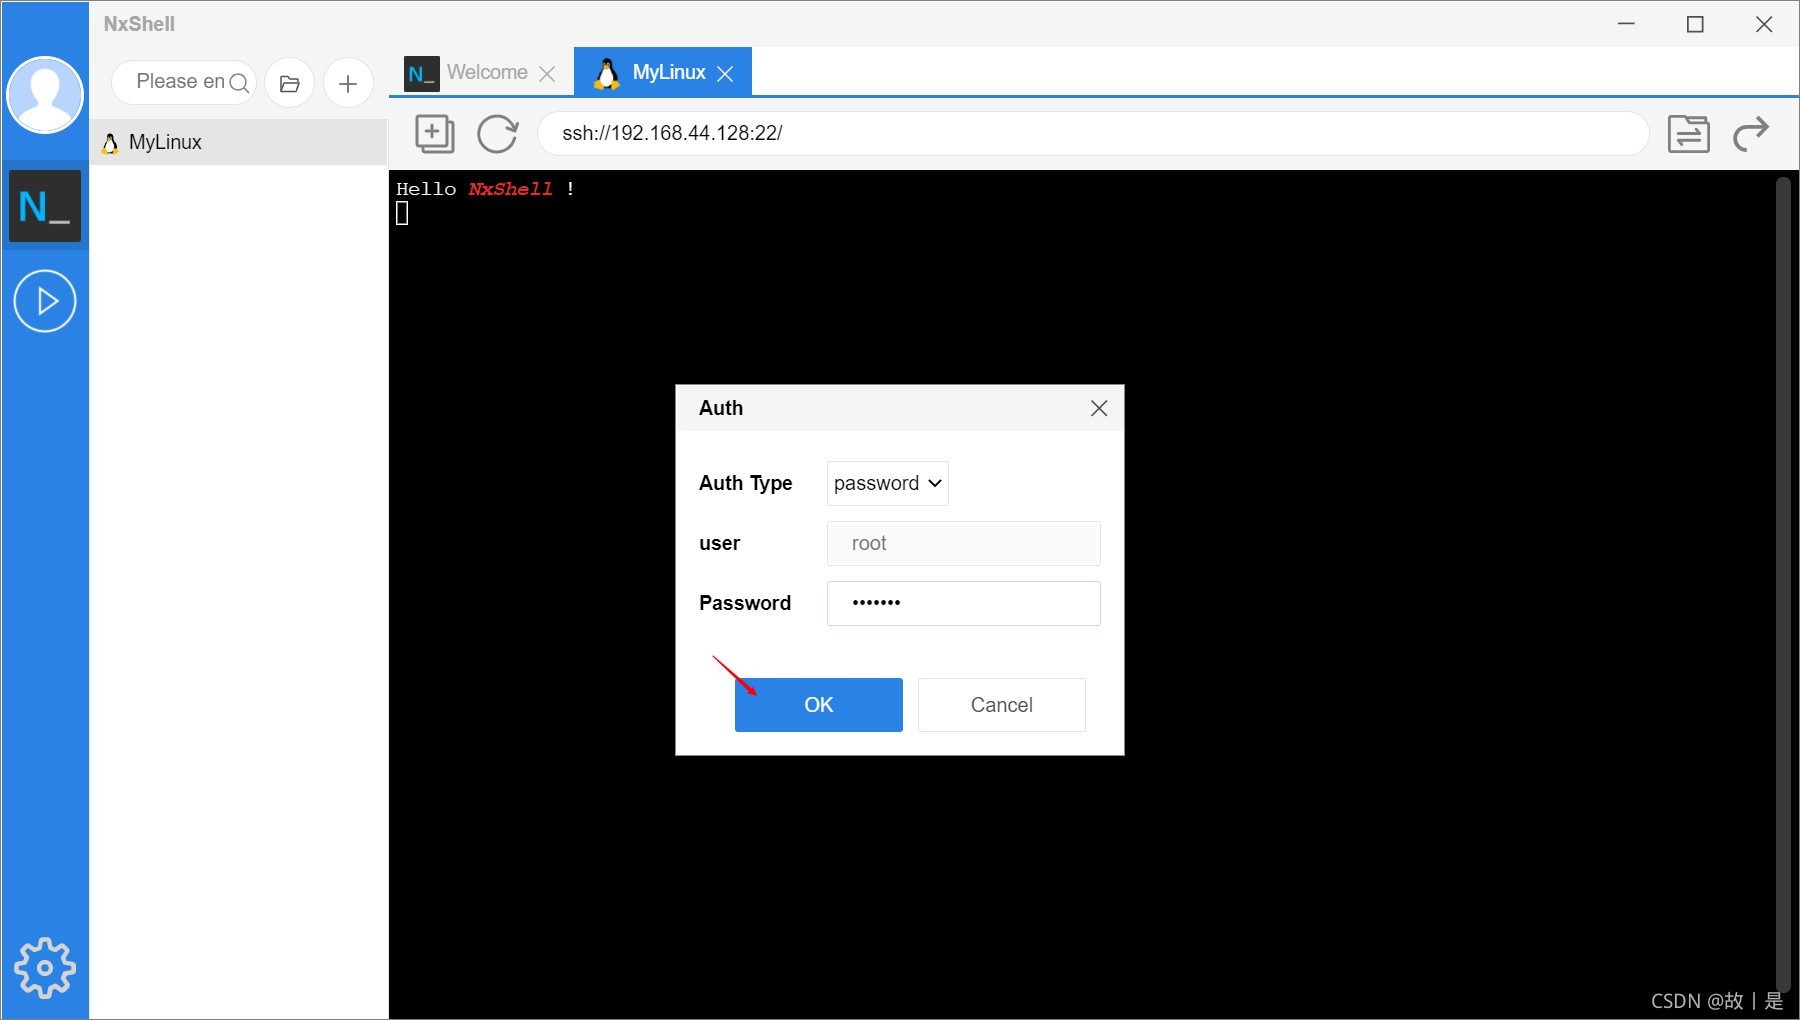
Task: Click the new terminal tab icon
Action: click(x=434, y=133)
